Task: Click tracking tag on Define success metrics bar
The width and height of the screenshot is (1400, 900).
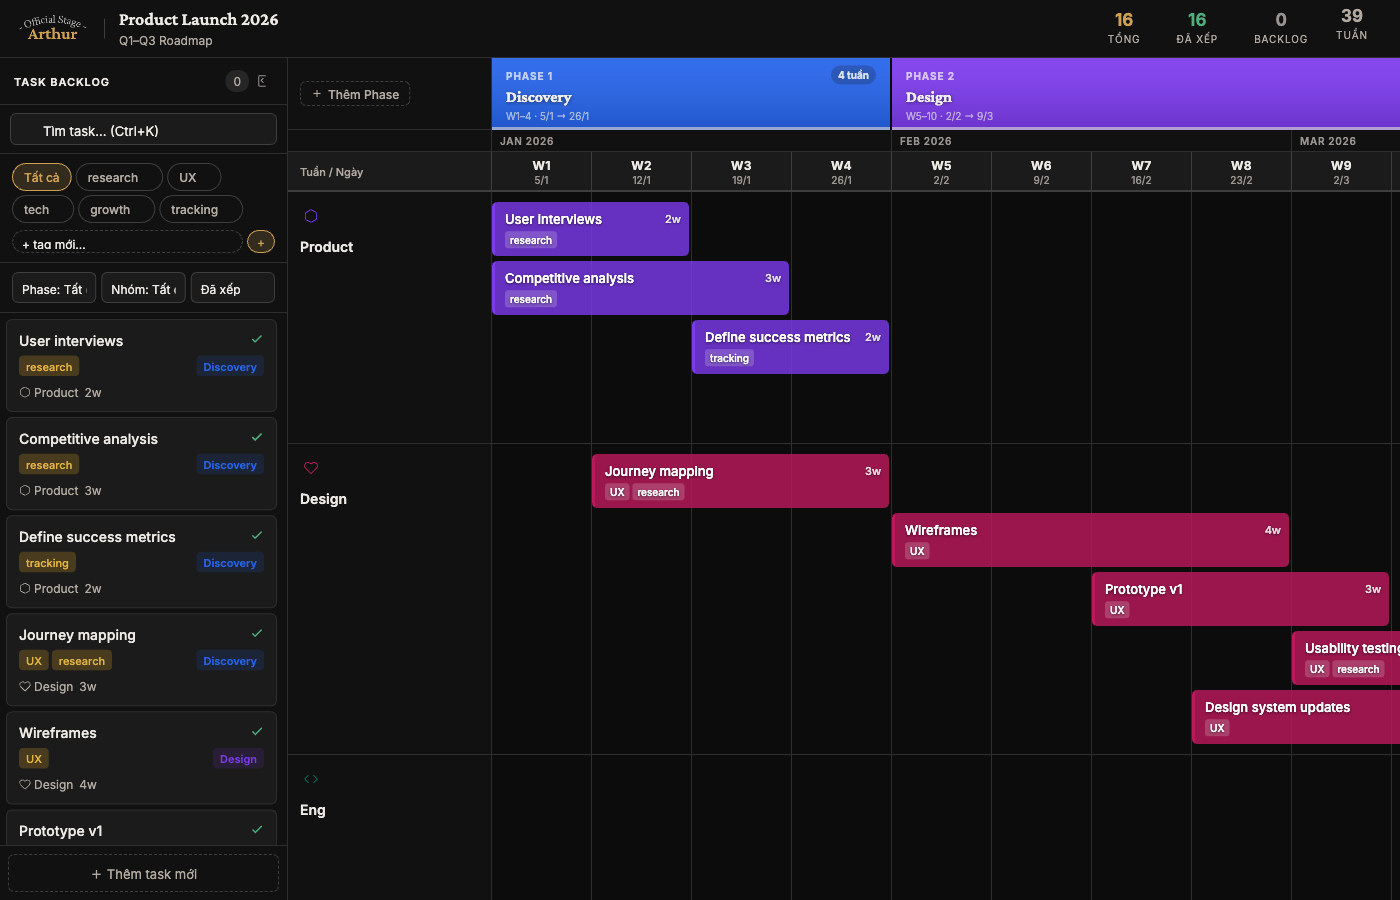Action: tap(729, 358)
